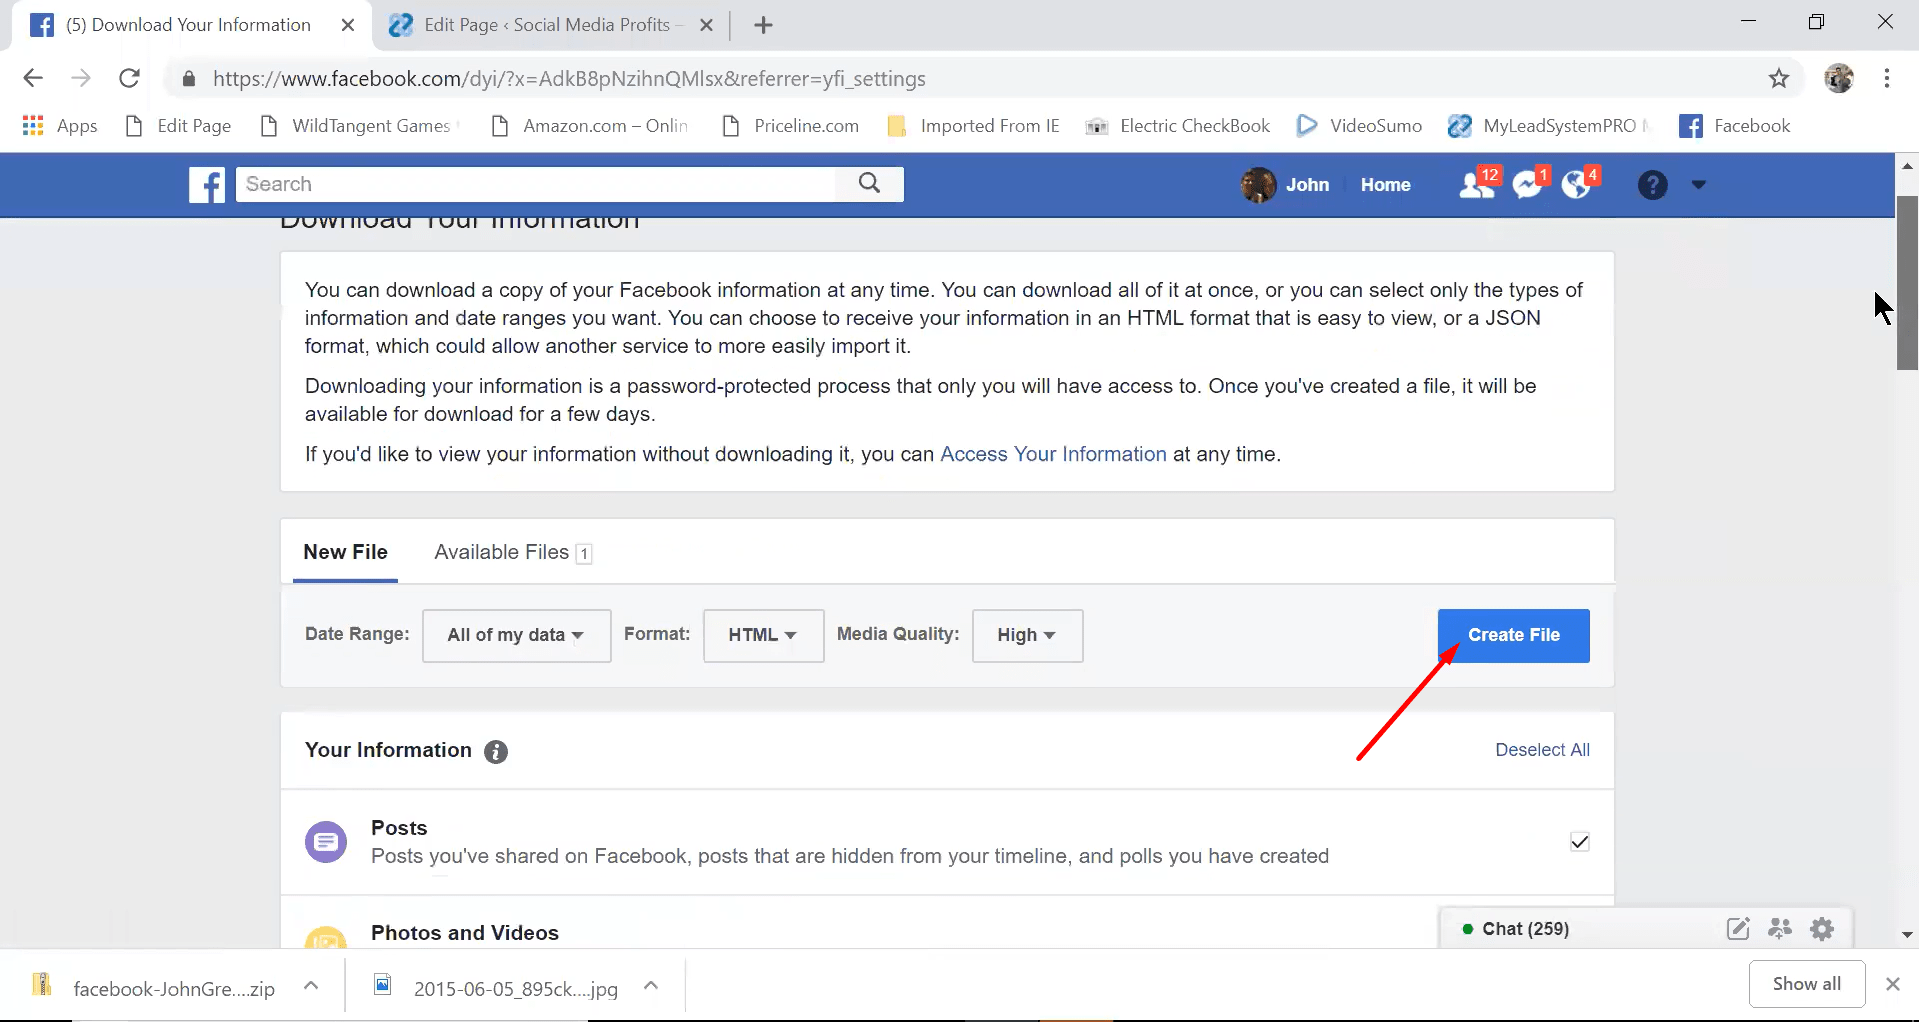The image size is (1919, 1022).
Task: Expand options for 2015-06-05 jpg download
Action: click(651, 986)
